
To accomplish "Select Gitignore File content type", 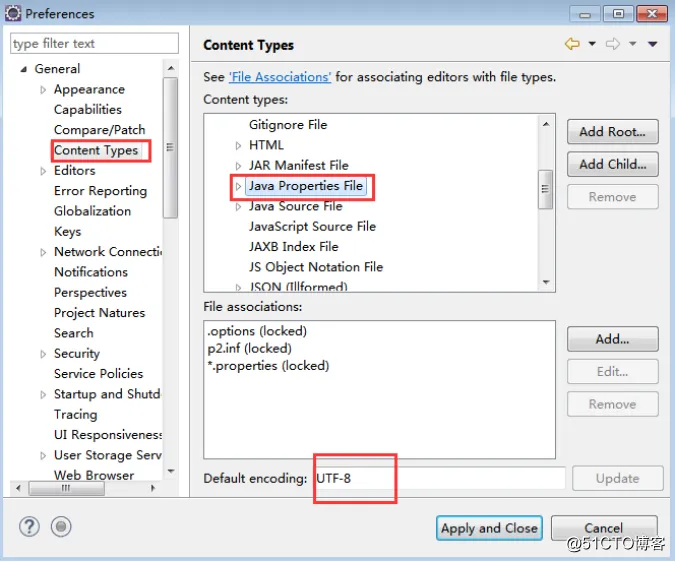I will (288, 125).
